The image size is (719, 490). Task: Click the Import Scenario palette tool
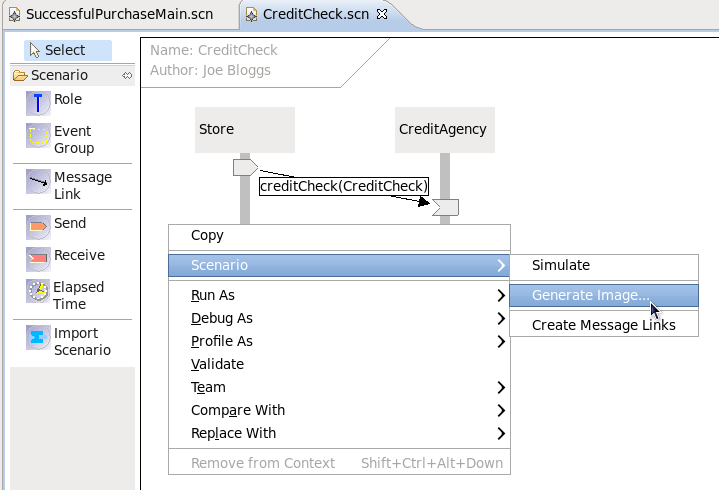[x=38, y=340]
